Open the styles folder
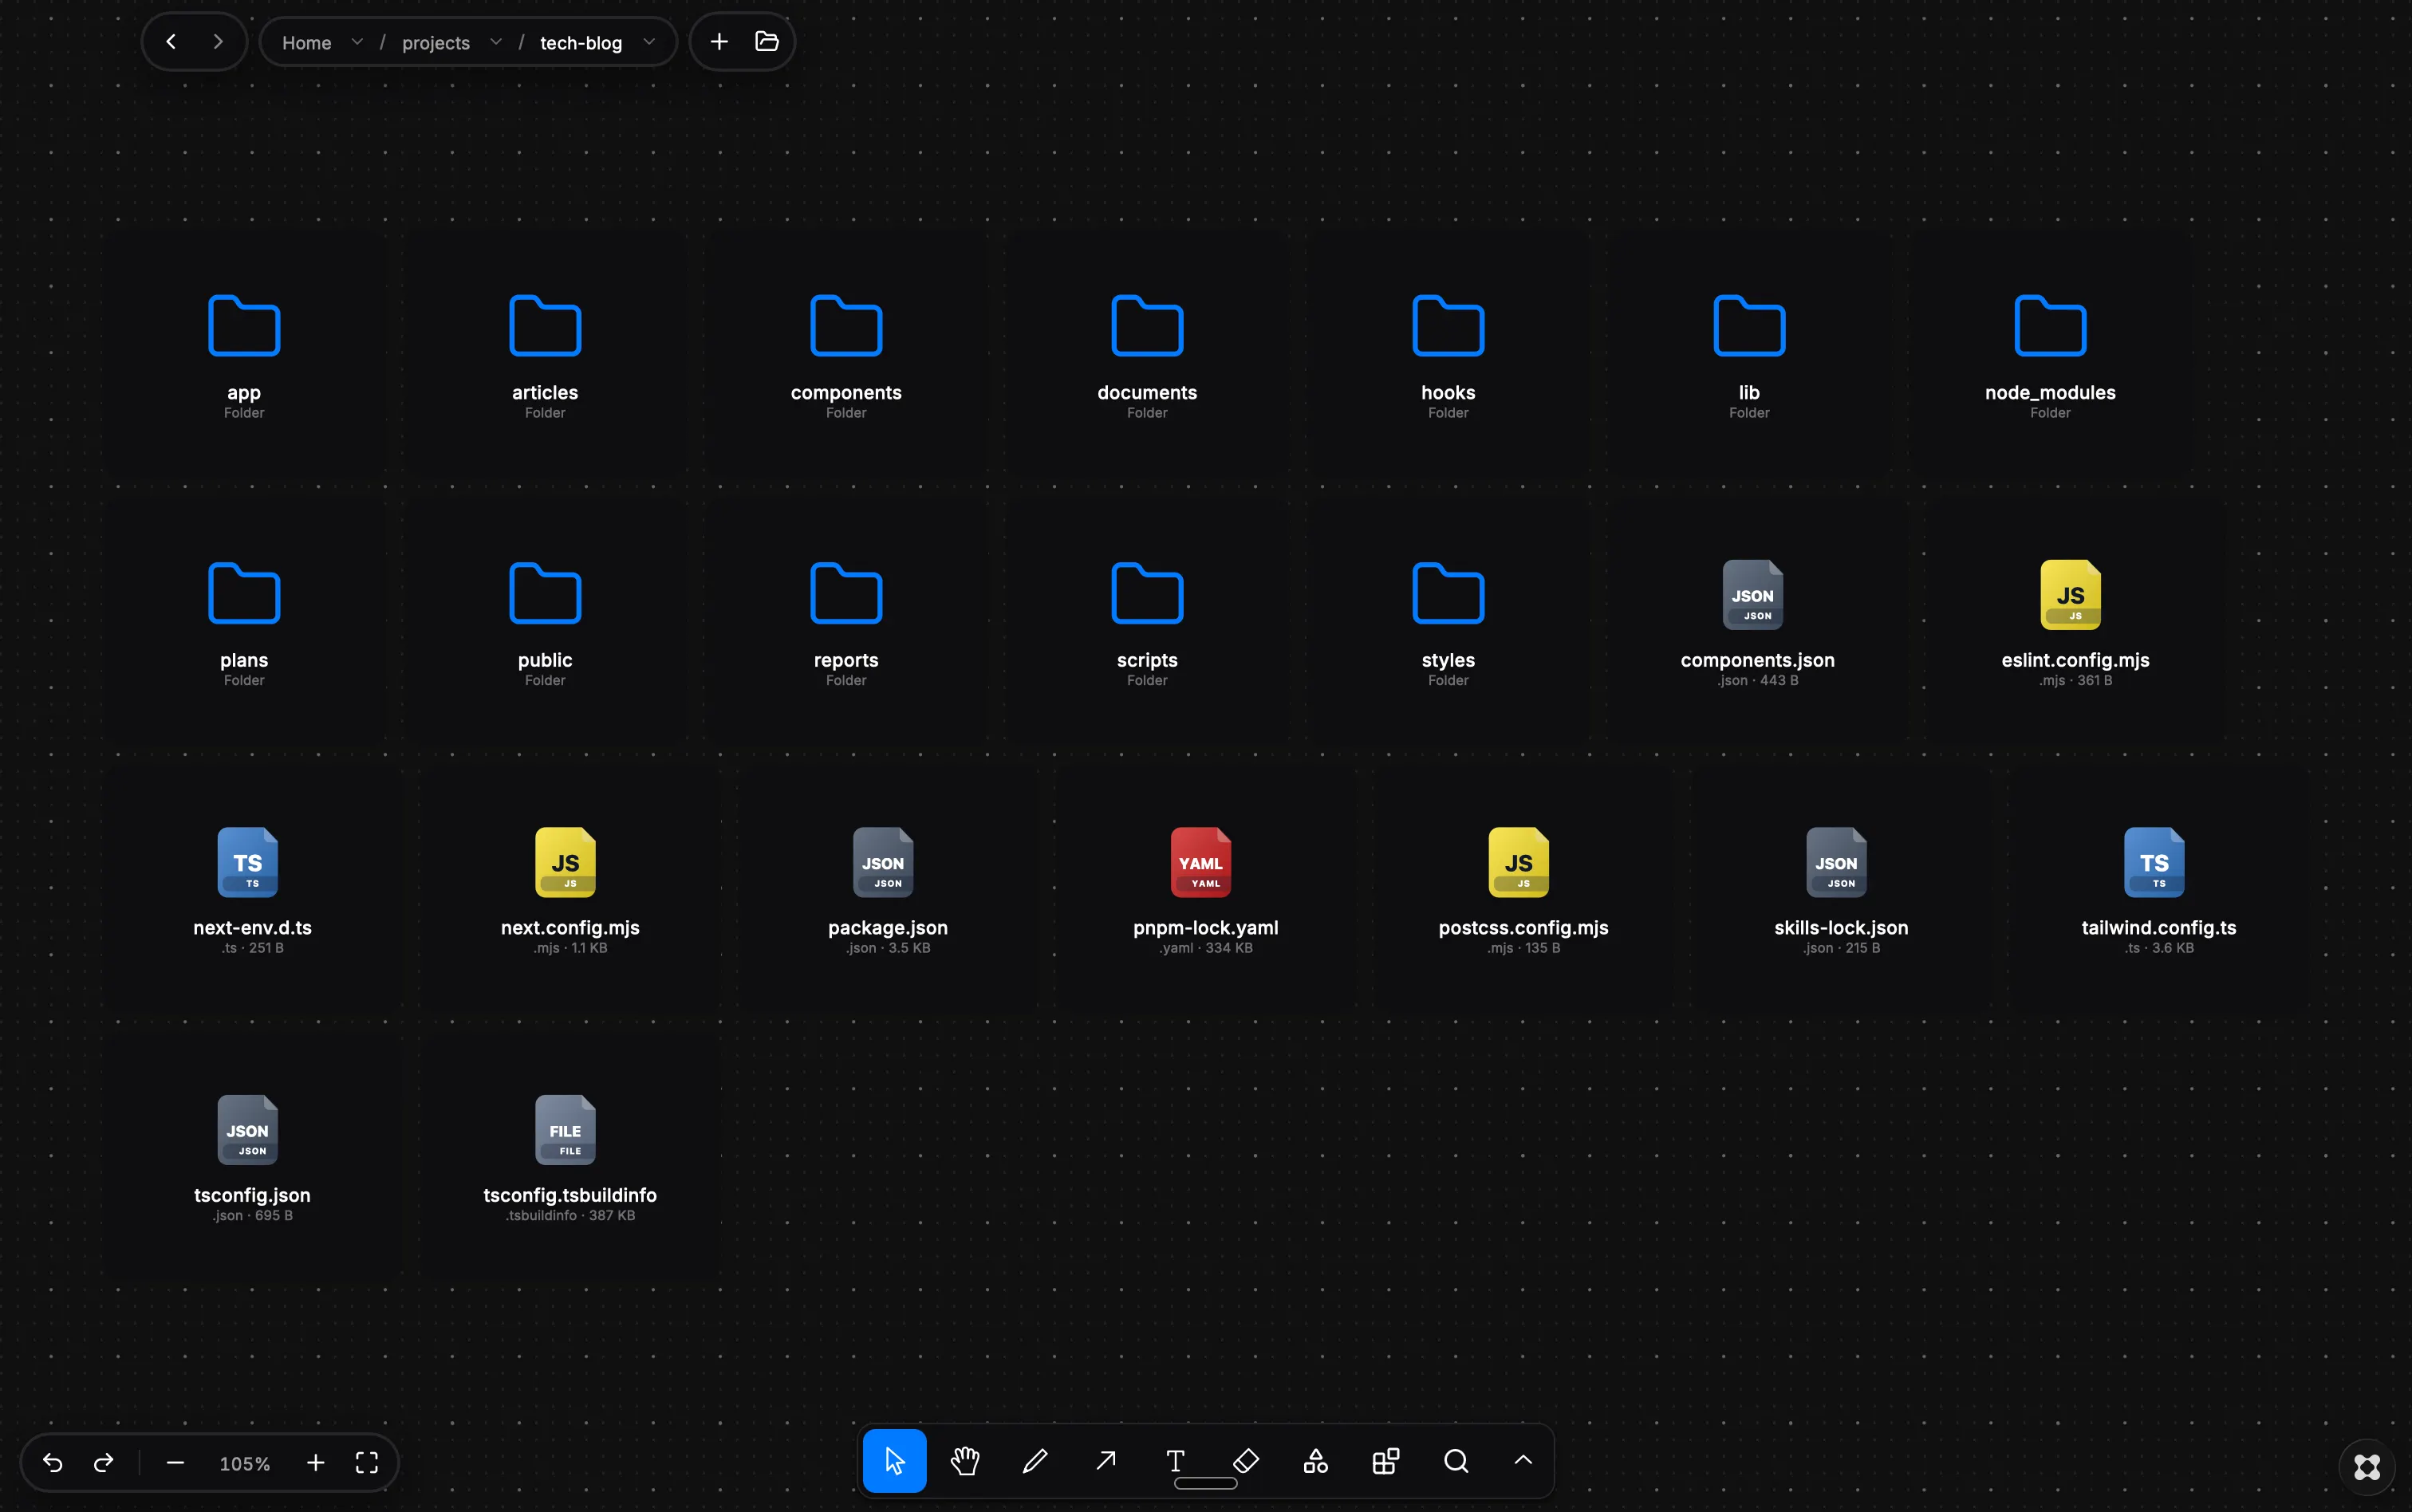The height and width of the screenshot is (1512, 2412). pyautogui.click(x=1448, y=624)
